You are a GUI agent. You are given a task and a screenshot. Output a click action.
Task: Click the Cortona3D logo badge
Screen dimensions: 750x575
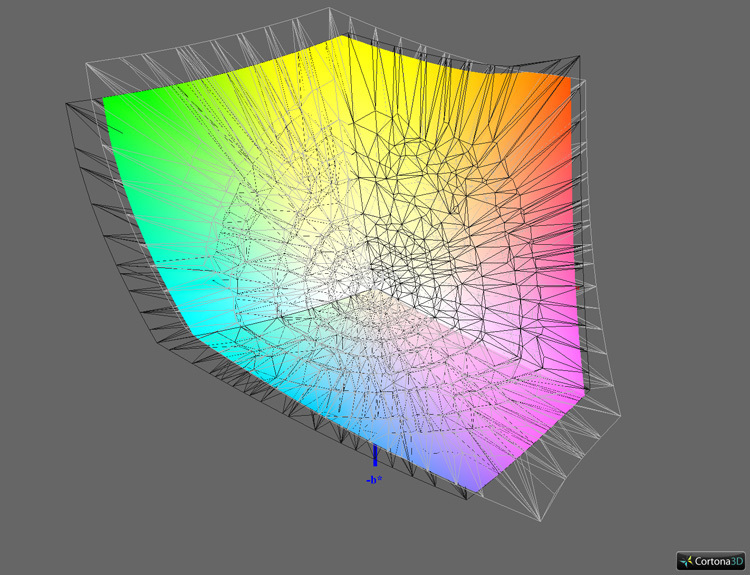pyautogui.click(x=711, y=561)
